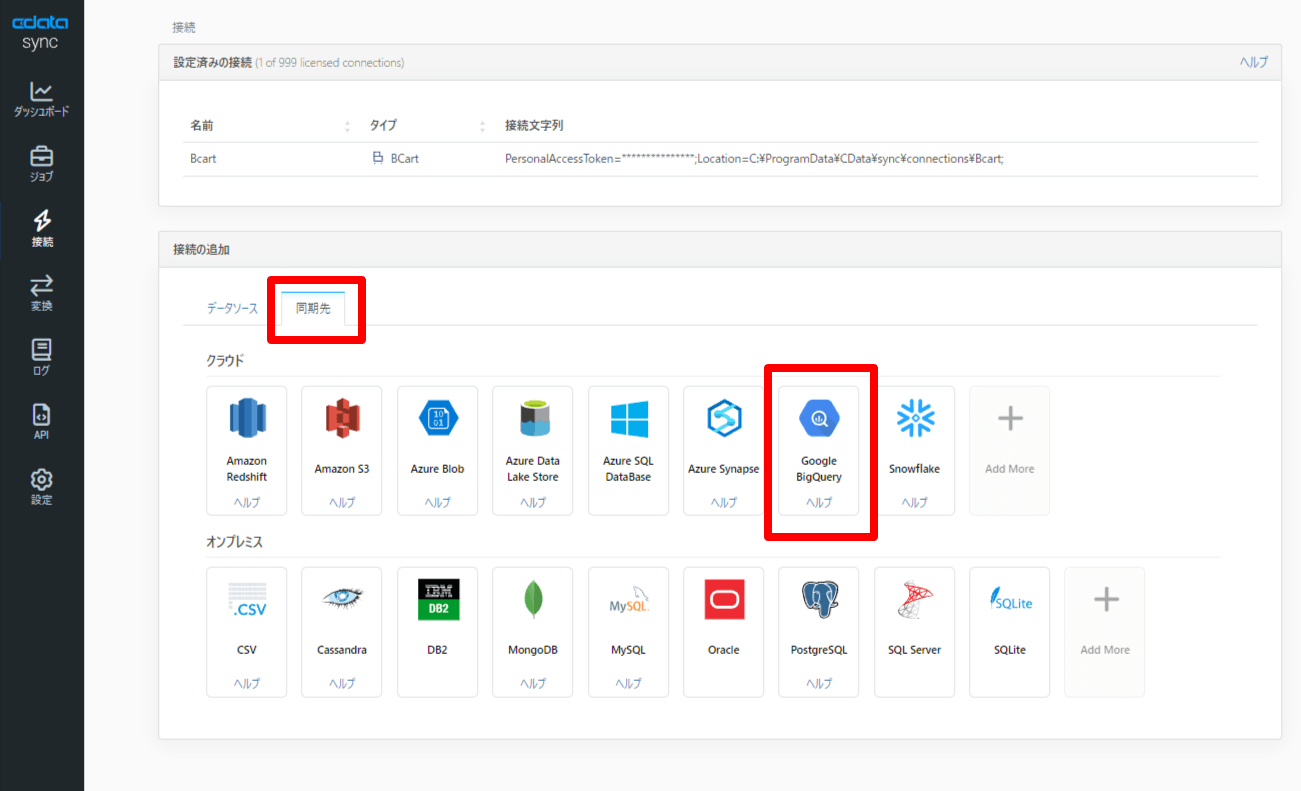Open the ヘルプ link under Azure Data Lake Store
The image size is (1301, 791).
pyautogui.click(x=533, y=503)
